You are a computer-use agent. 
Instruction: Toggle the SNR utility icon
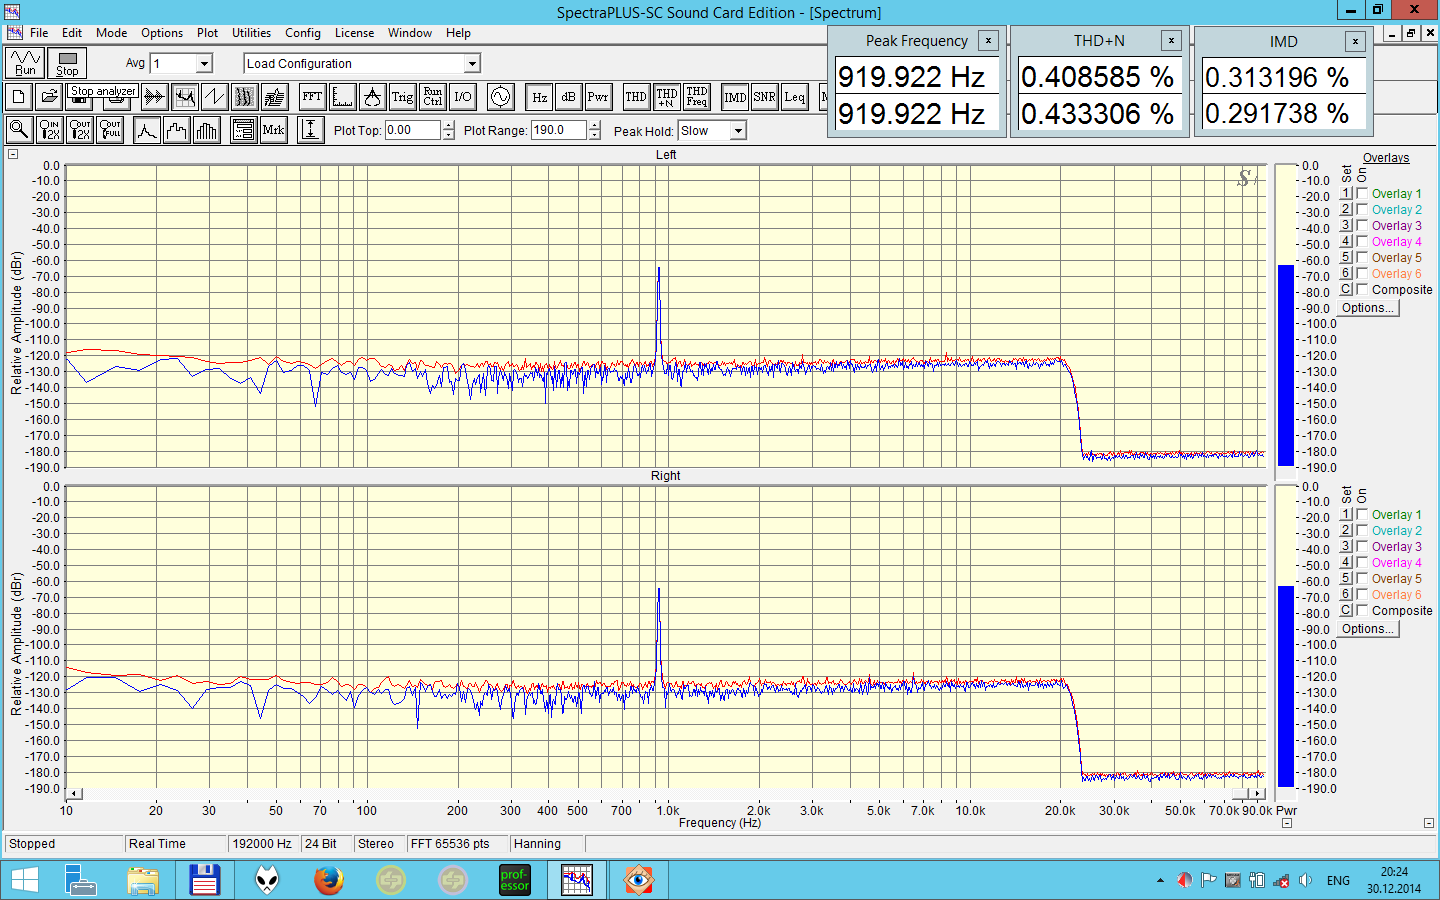(x=764, y=97)
